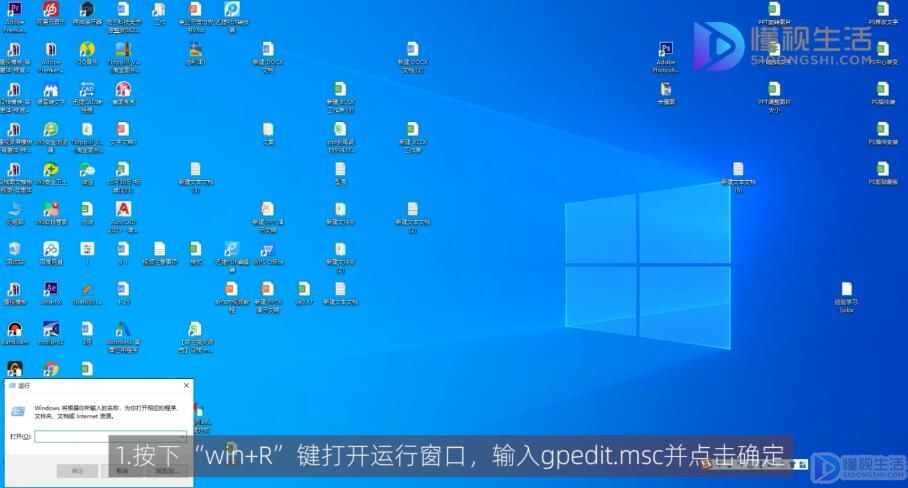Select the AutoCAD red A icon
Viewport: 908px width, 488px height.
click(123, 209)
